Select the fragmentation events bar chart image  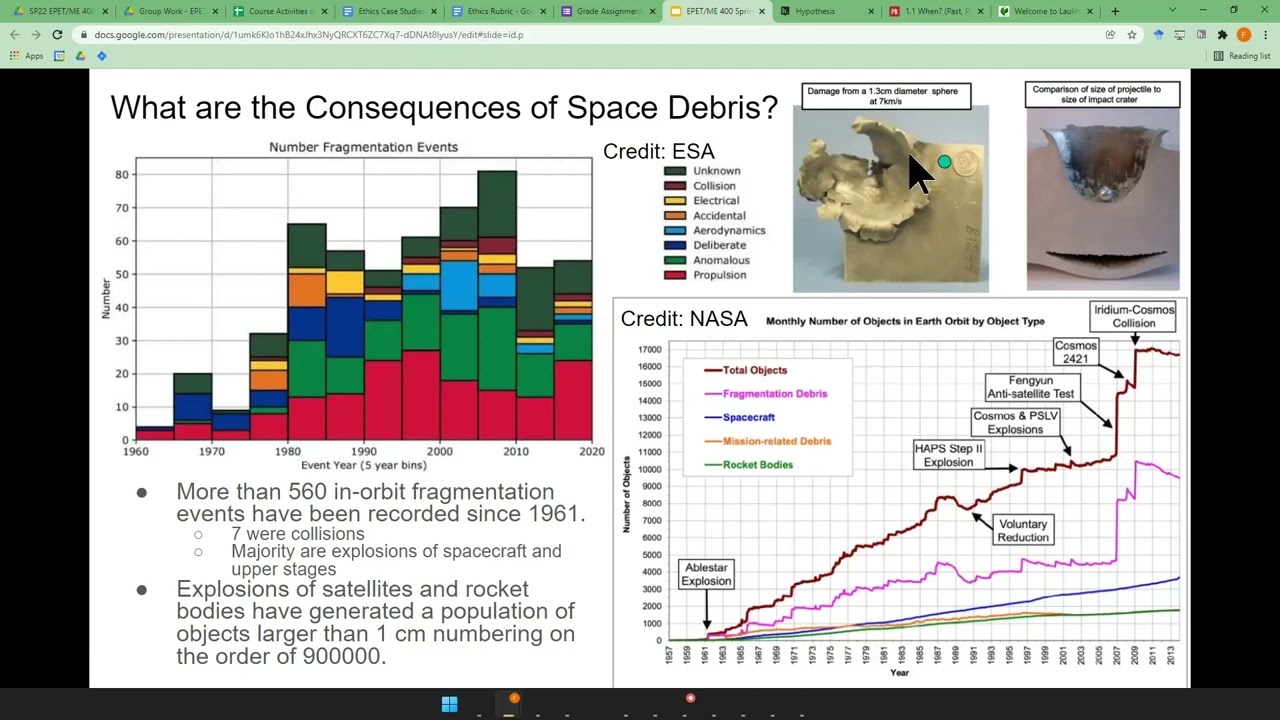coord(349,305)
